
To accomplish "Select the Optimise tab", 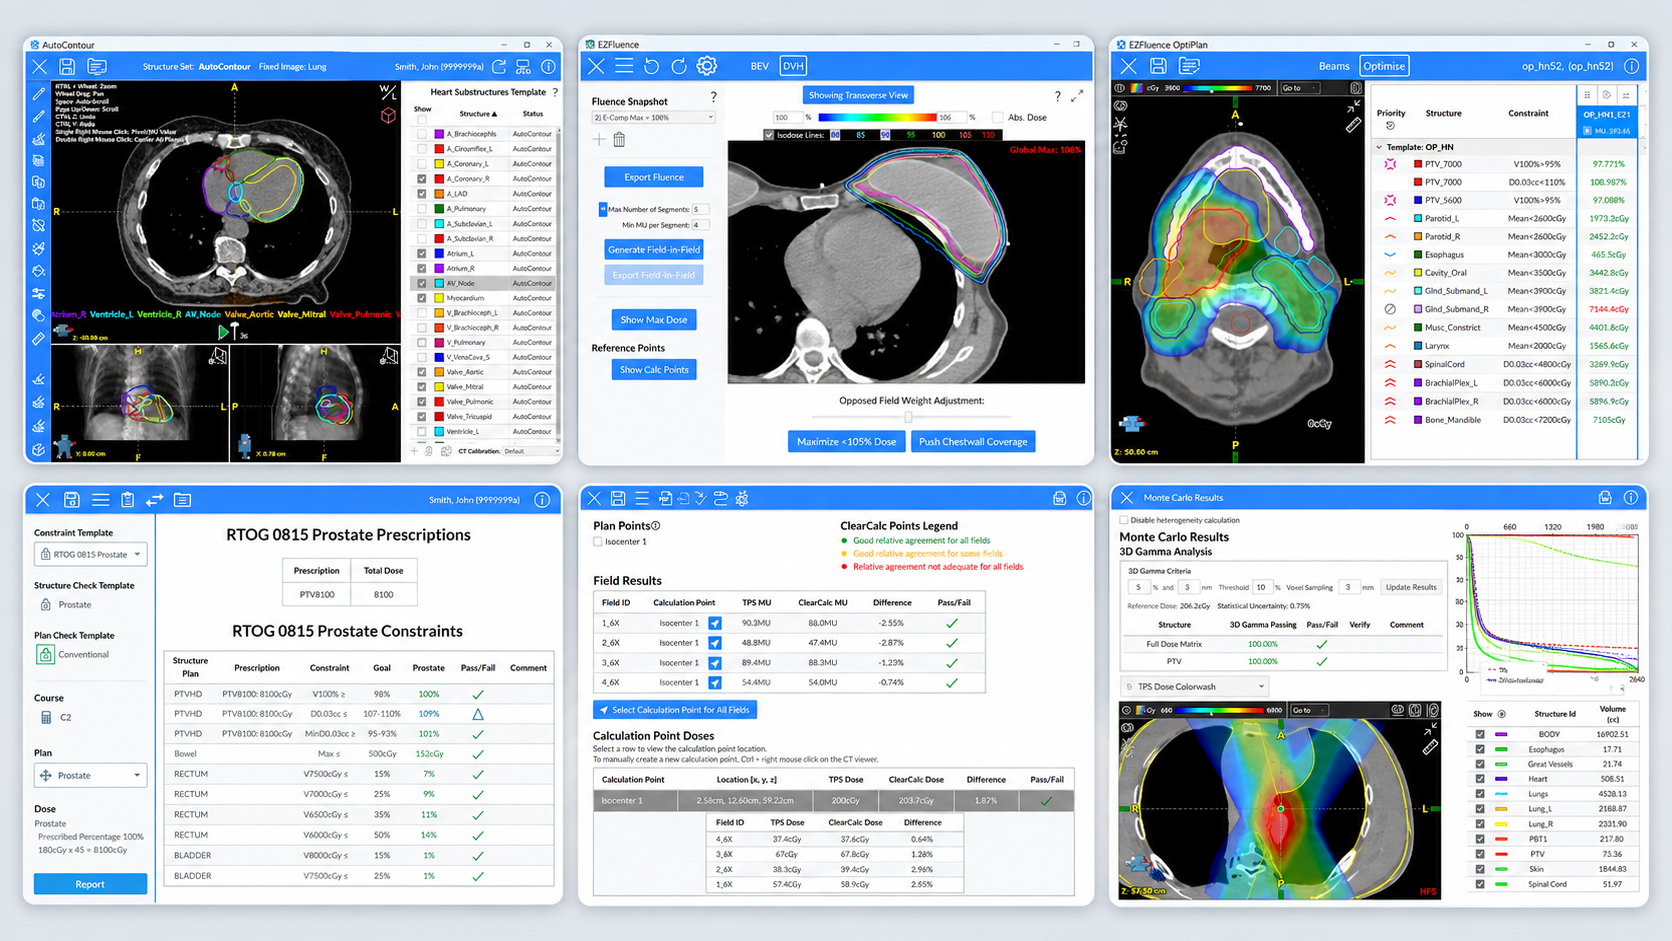I will coord(1384,66).
